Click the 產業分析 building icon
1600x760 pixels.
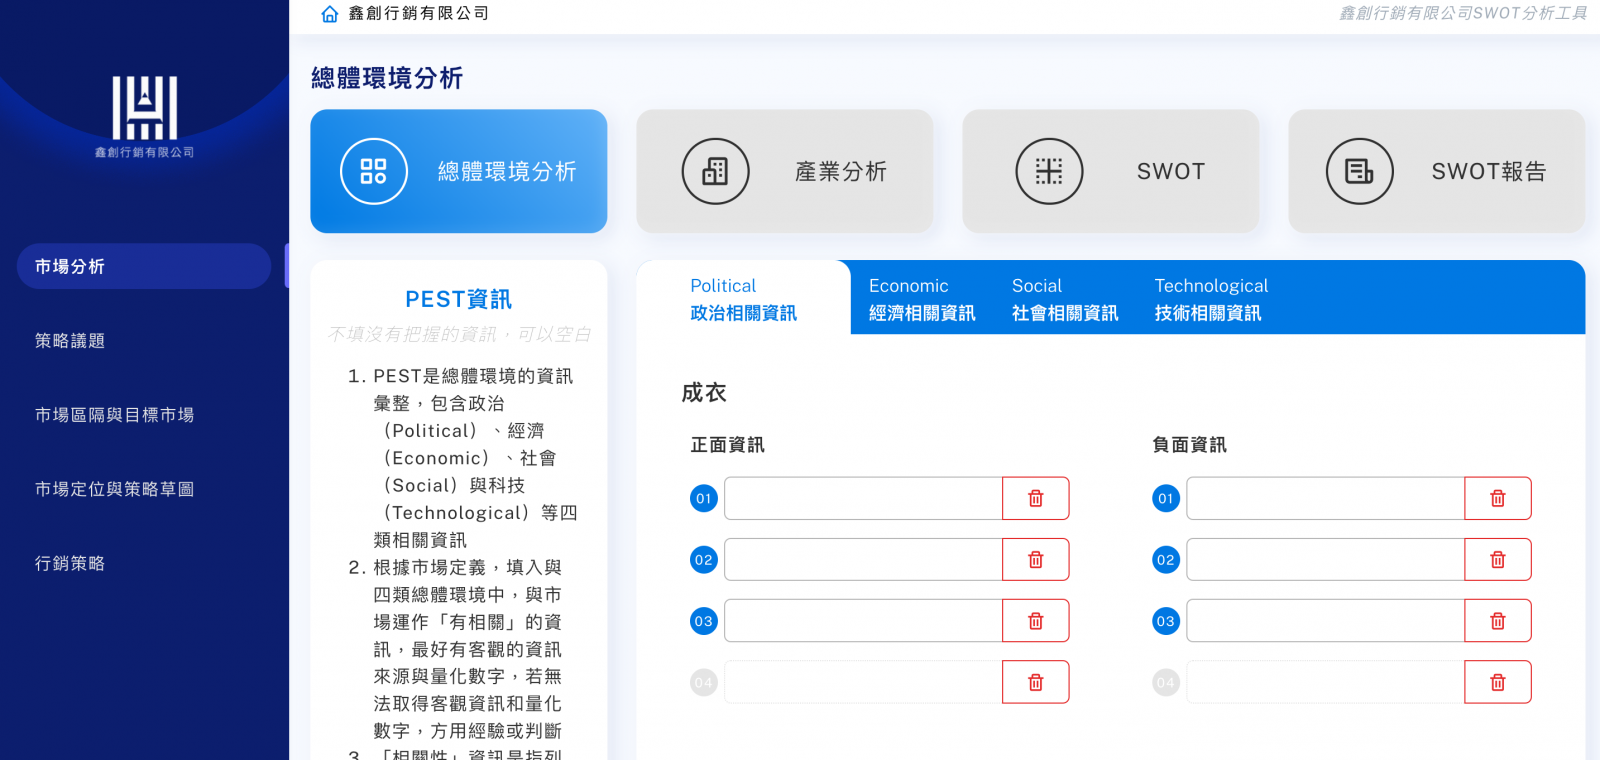click(715, 172)
